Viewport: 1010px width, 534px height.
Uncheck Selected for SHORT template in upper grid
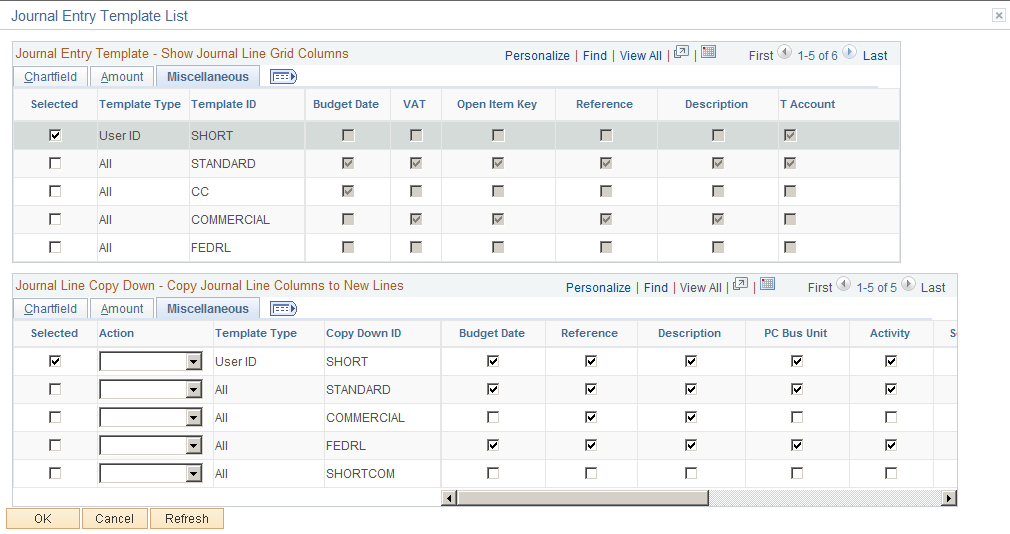(x=55, y=135)
